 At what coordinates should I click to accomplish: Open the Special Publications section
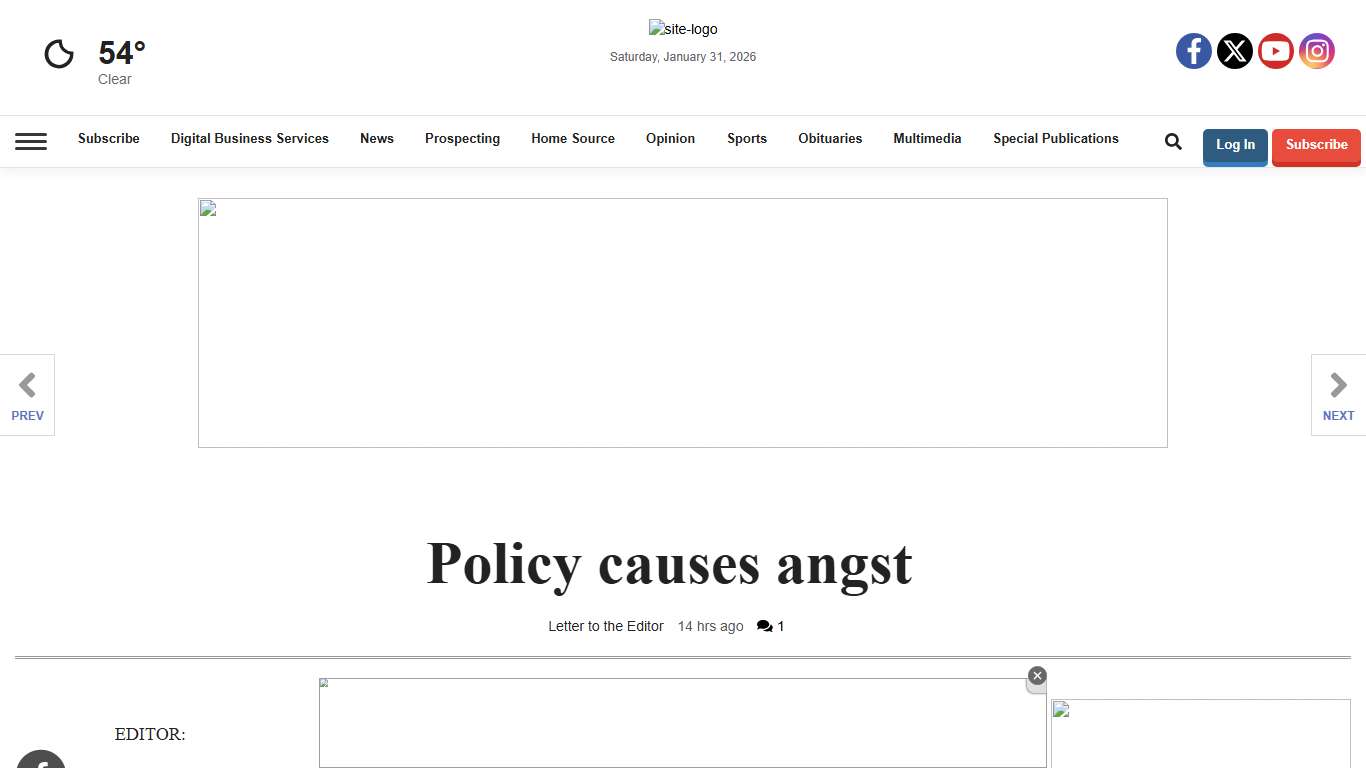click(1056, 139)
